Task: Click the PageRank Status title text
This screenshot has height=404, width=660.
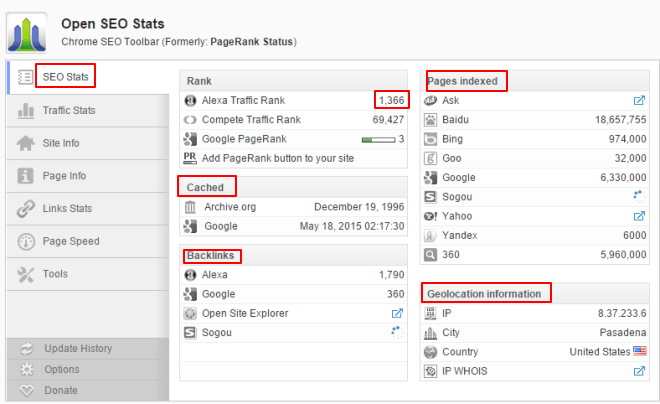Action: (x=251, y=42)
